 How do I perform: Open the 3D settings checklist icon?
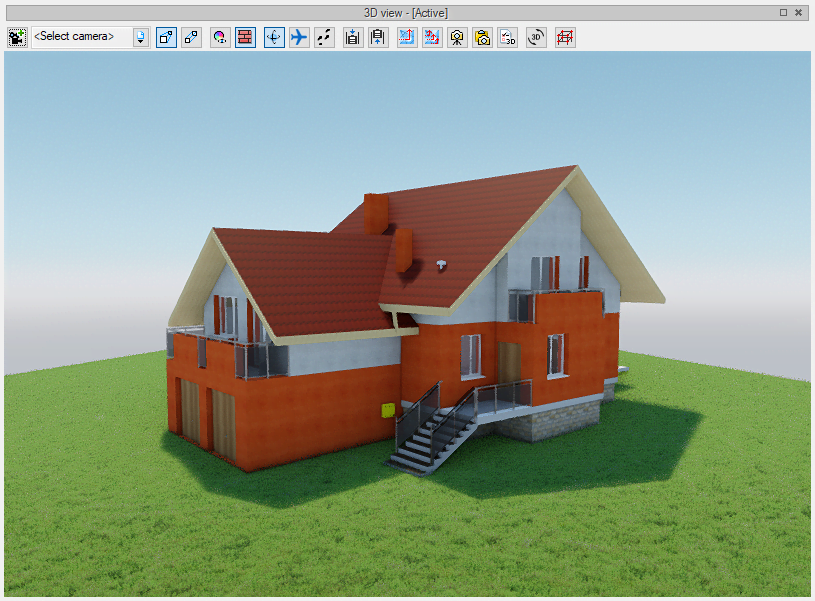(x=507, y=37)
